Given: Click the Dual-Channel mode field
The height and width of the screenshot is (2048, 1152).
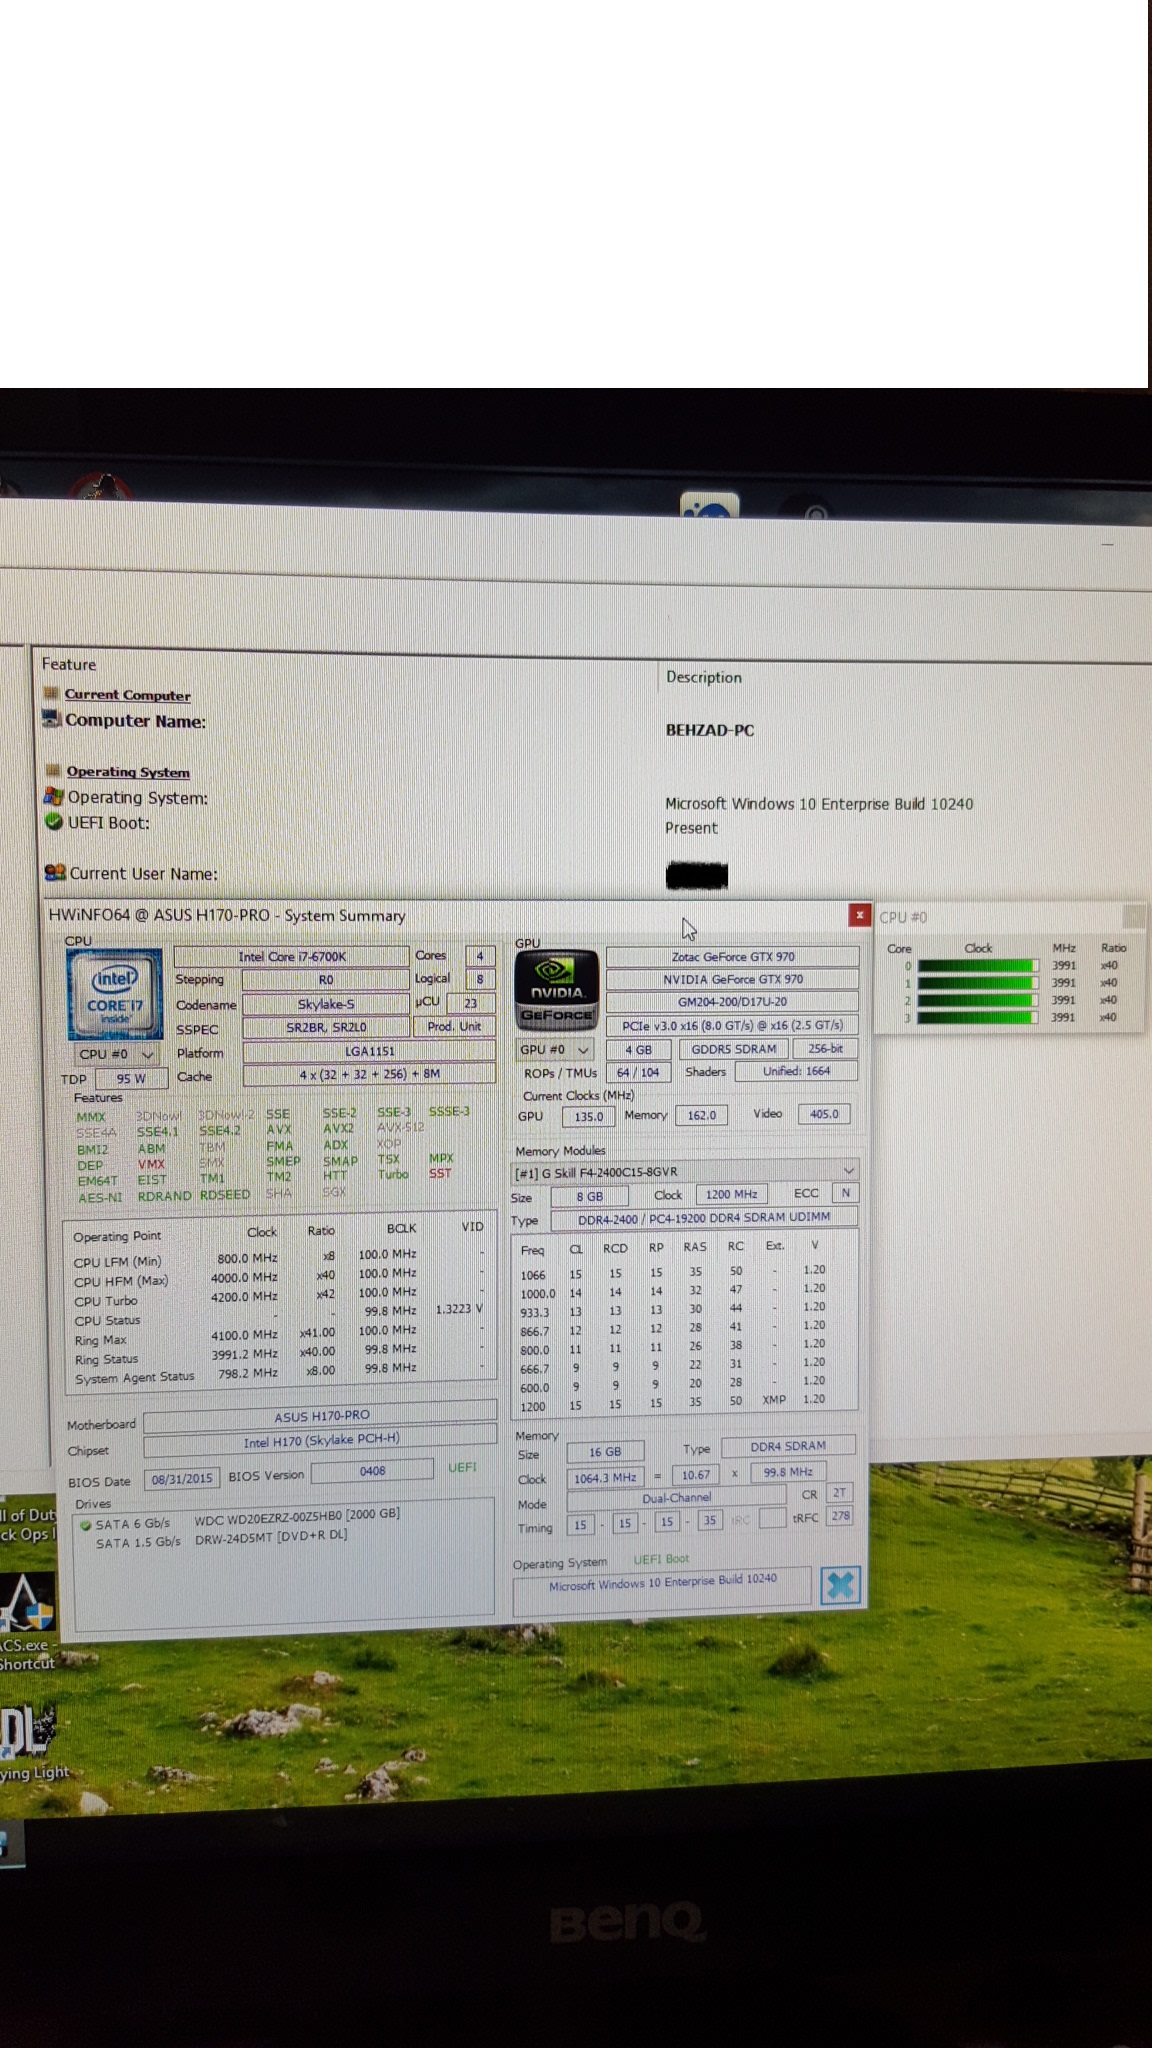Looking at the screenshot, I should [x=677, y=1498].
